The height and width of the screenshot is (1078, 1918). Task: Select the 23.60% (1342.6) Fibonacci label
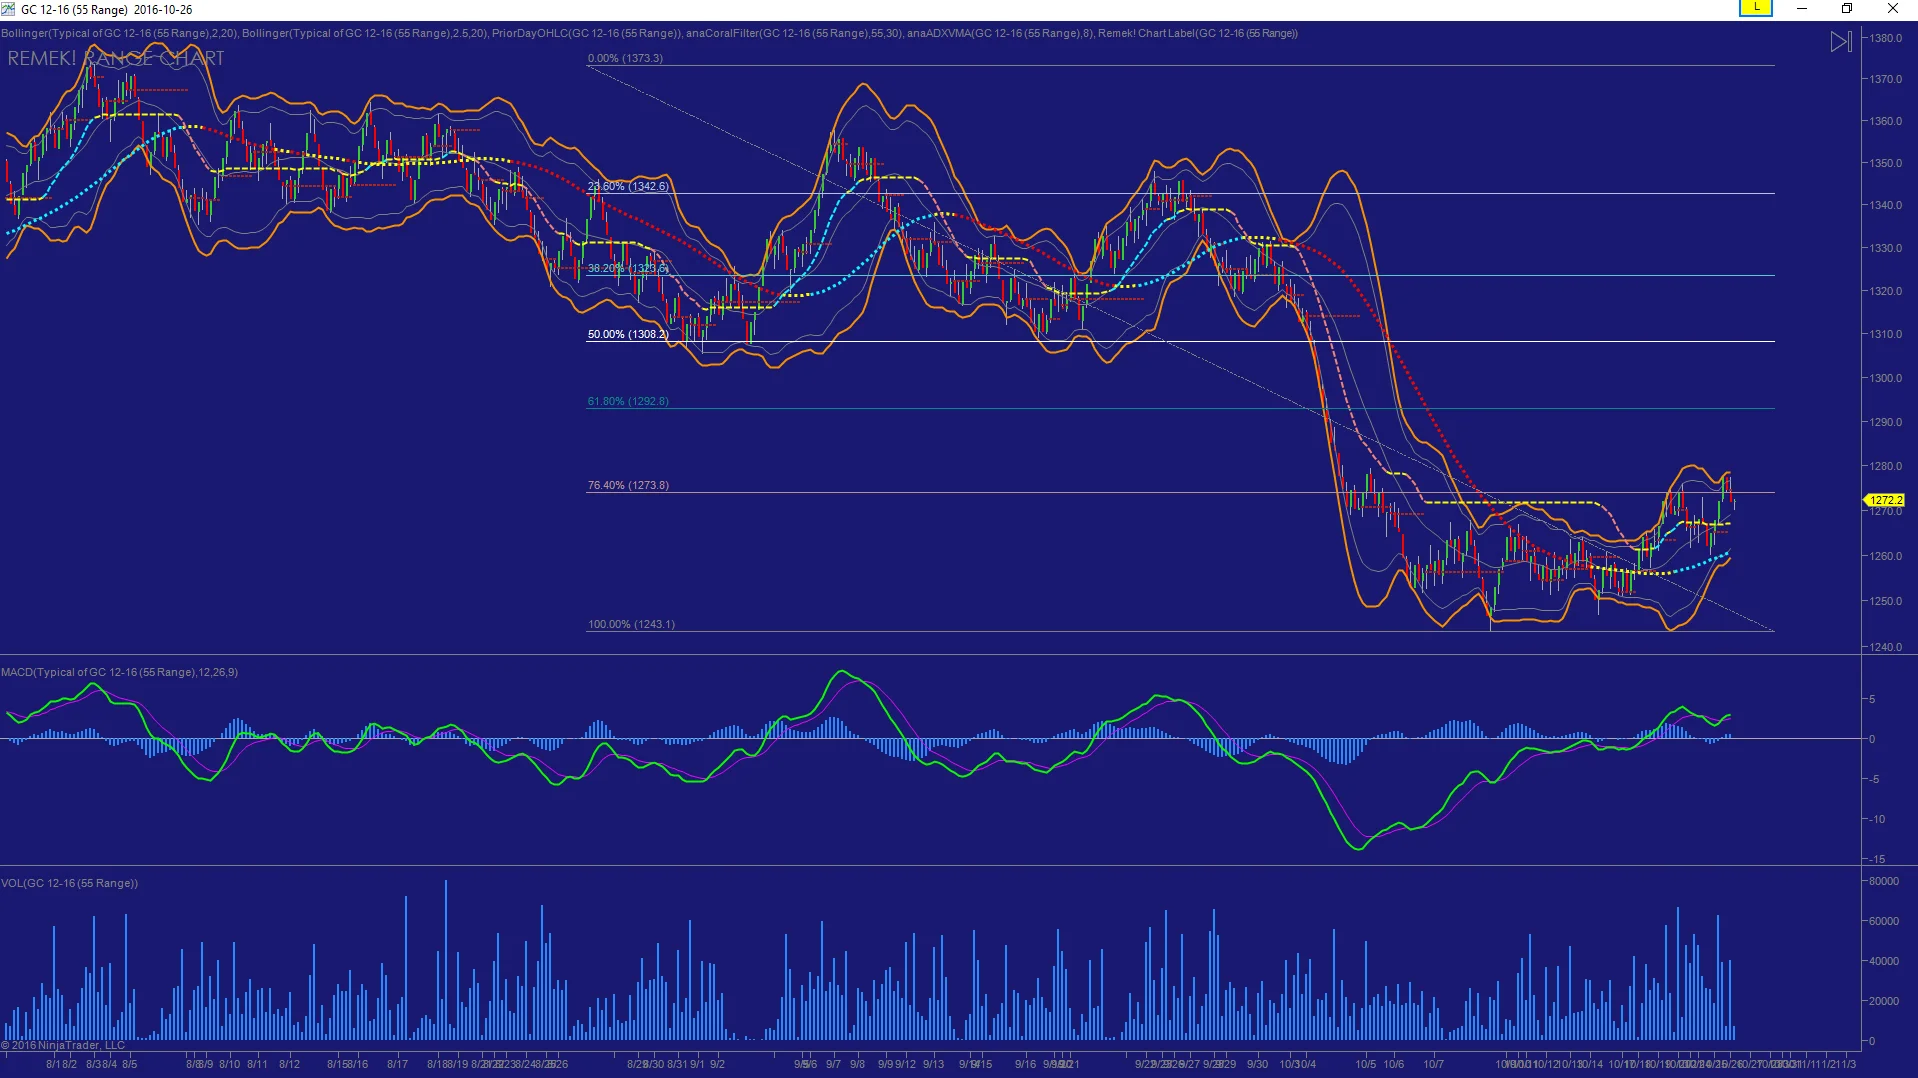[628, 186]
